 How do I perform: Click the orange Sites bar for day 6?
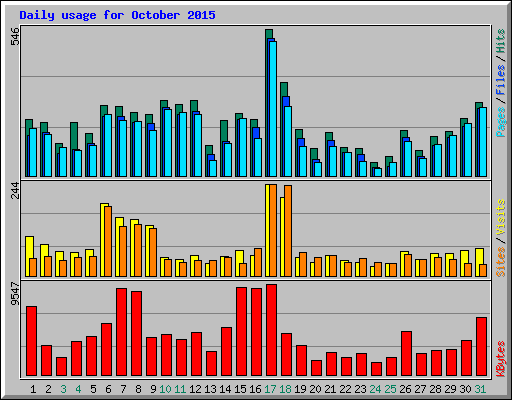coord(108,241)
